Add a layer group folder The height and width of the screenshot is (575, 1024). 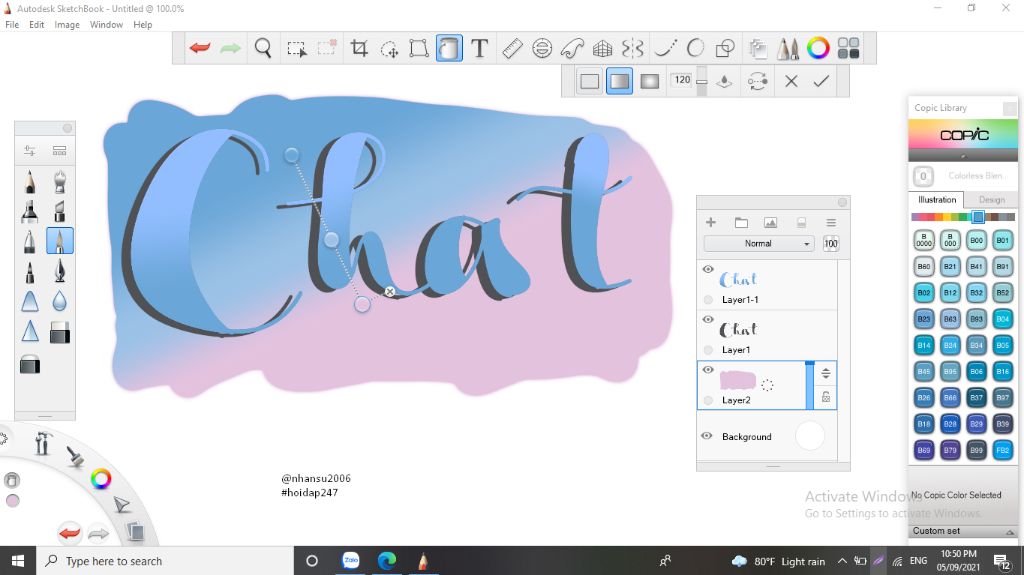tap(741, 222)
